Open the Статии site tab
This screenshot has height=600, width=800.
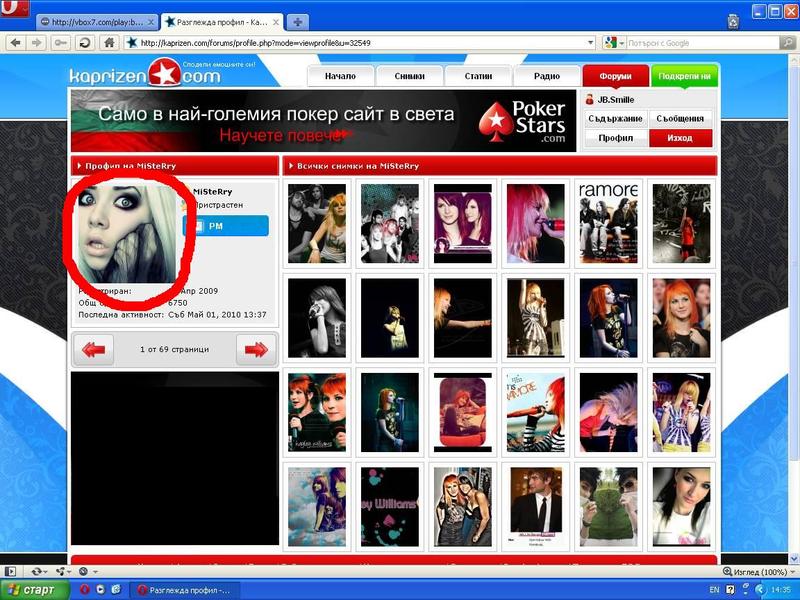point(478,76)
